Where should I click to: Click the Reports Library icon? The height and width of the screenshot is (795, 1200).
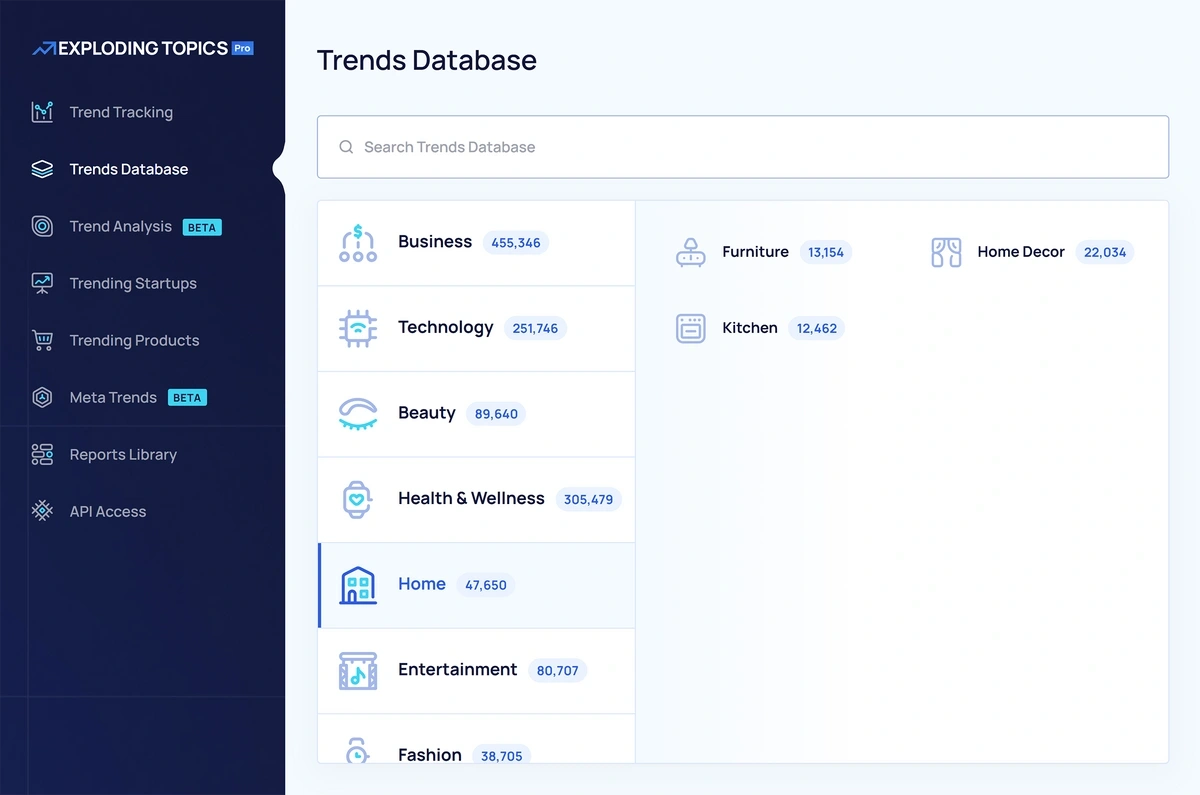point(42,454)
